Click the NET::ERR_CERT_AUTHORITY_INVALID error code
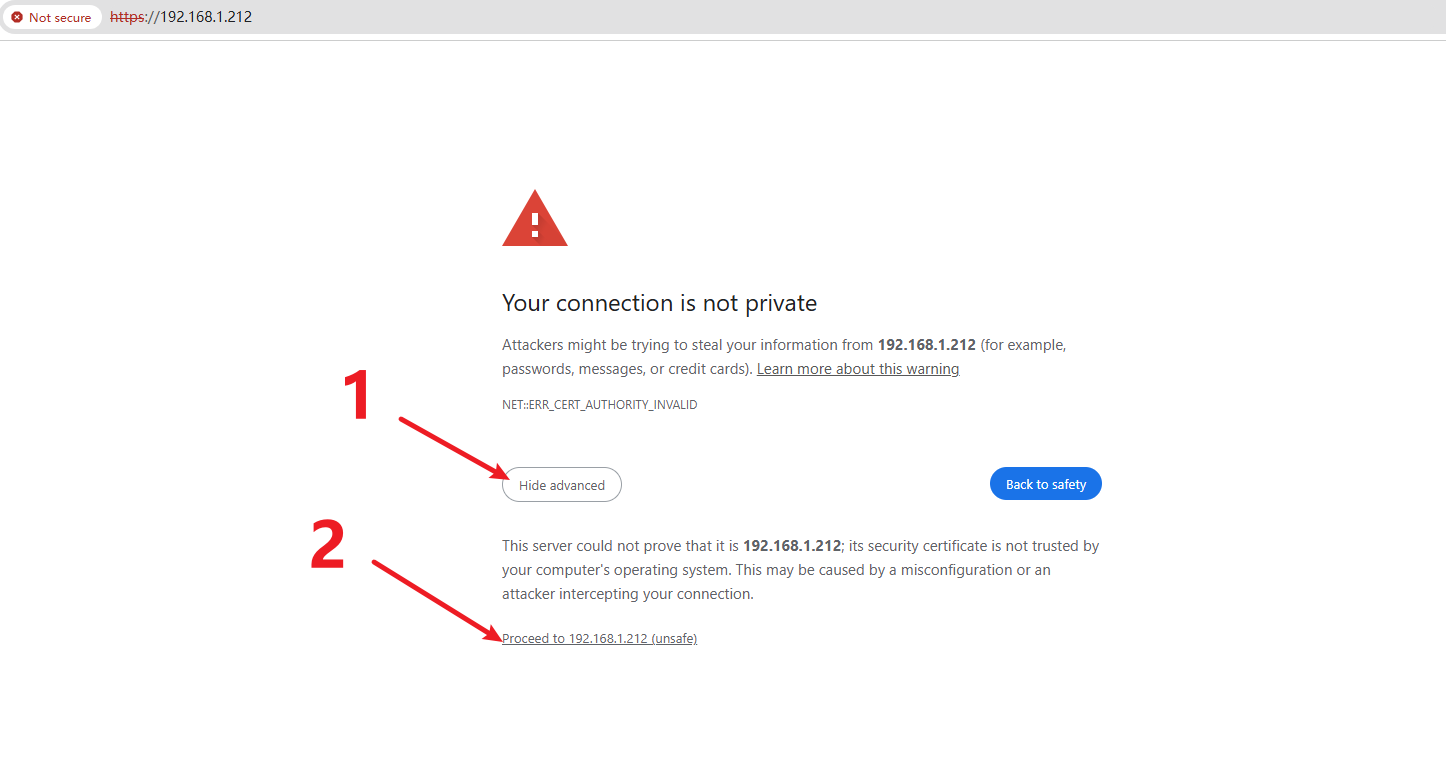1446x779 pixels. tap(599, 405)
